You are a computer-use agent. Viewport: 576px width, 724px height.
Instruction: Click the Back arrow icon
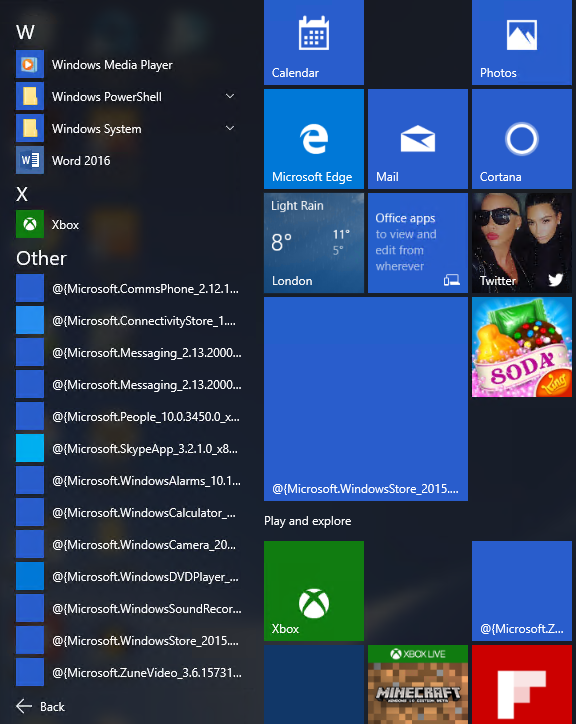[x=24, y=706]
